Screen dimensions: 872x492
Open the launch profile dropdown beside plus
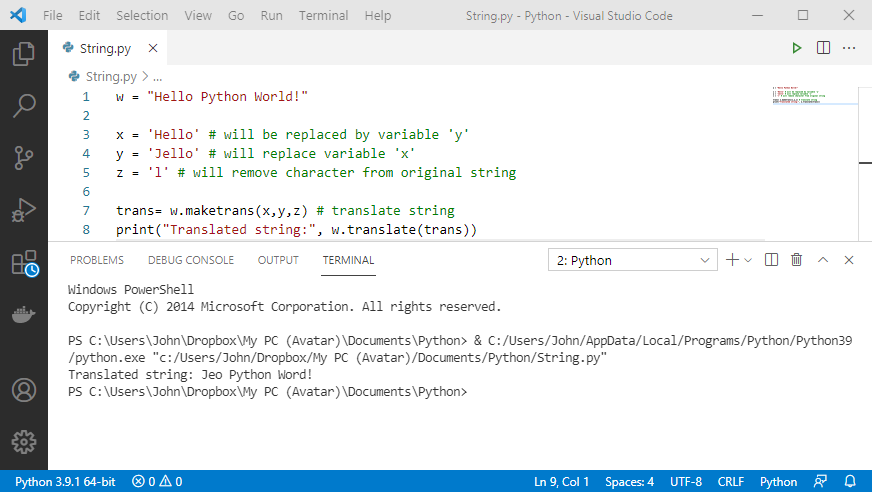(748, 260)
